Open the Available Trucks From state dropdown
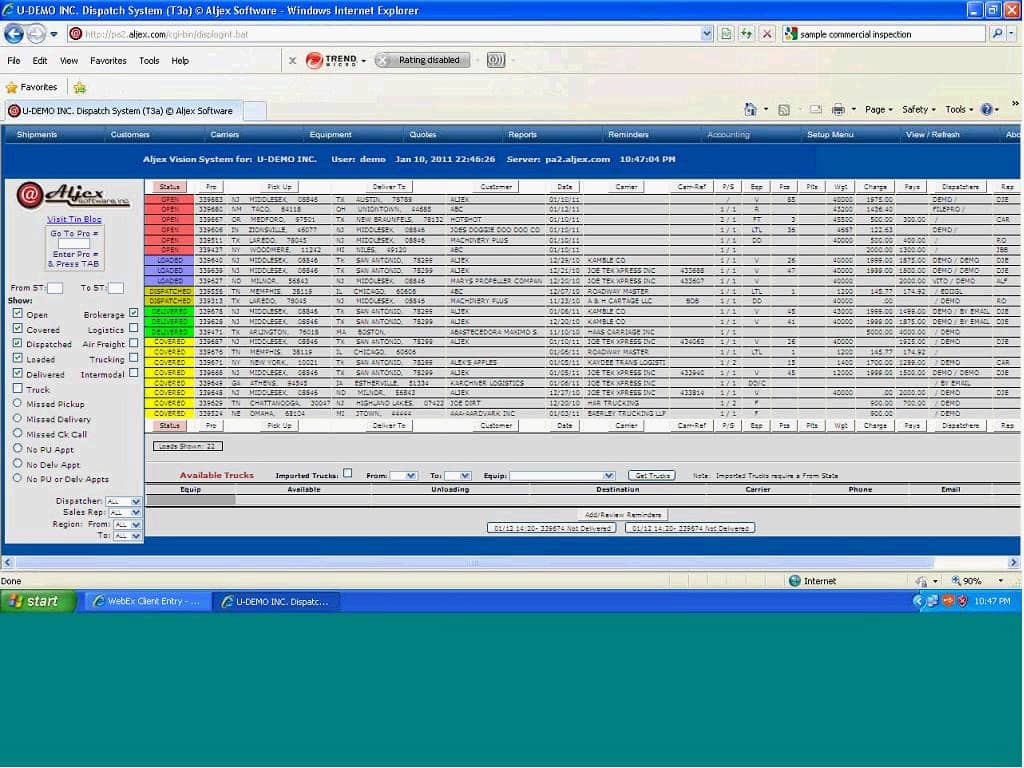The image size is (1024, 768). click(403, 475)
